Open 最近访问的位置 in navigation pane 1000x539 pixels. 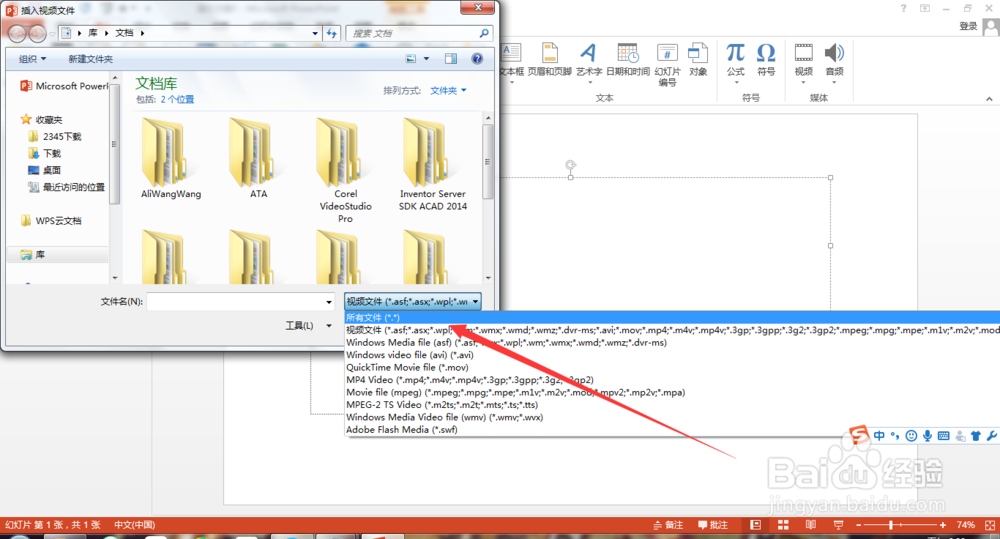[66, 187]
